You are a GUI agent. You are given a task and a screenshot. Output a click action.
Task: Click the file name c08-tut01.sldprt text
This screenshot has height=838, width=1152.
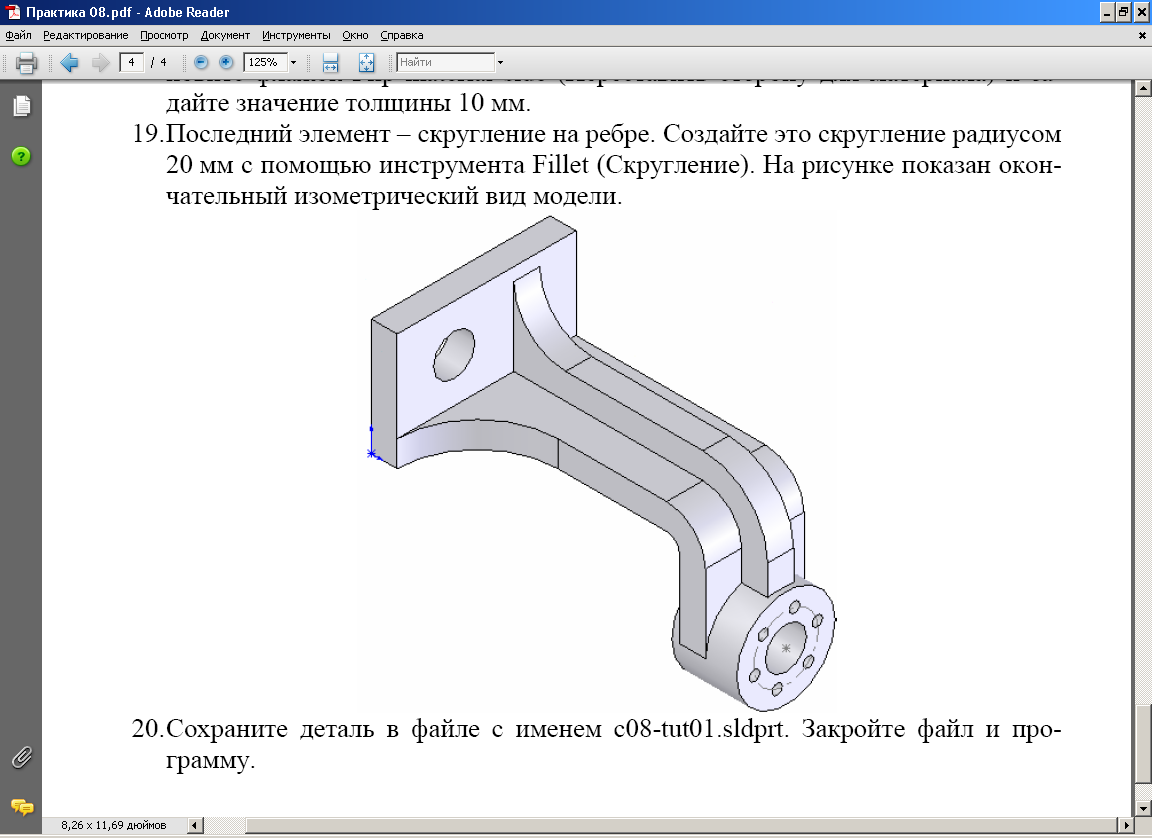click(x=701, y=729)
